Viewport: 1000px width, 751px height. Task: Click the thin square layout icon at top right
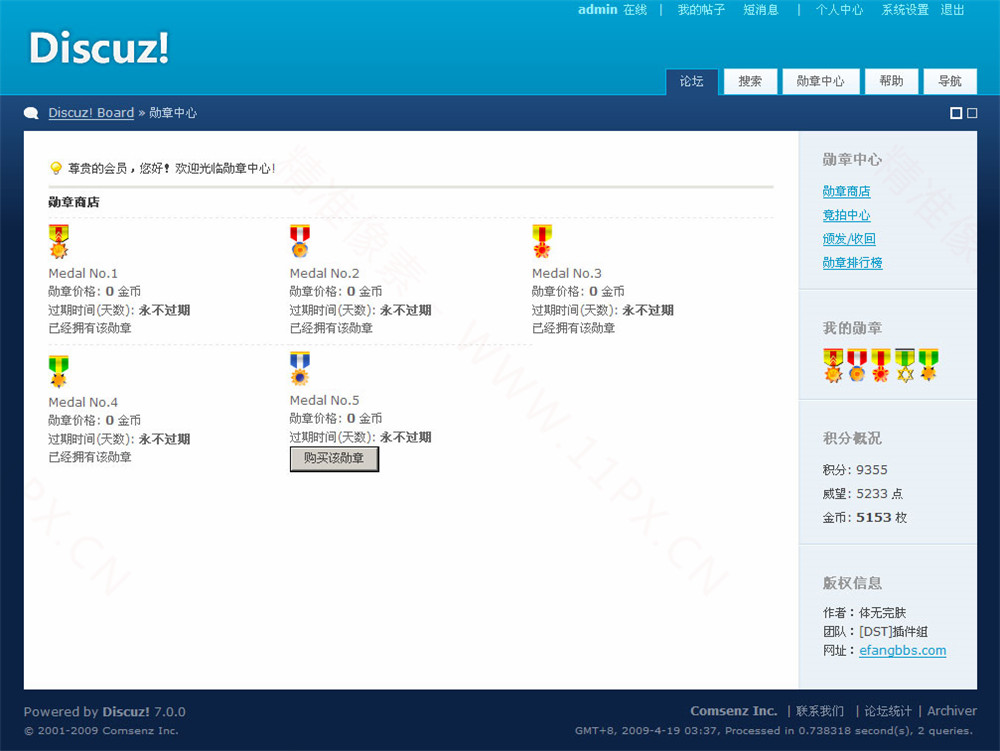[972, 113]
